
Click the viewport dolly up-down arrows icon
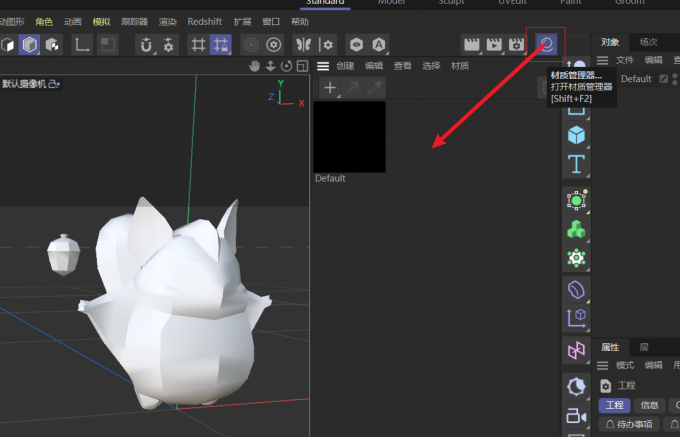[x=270, y=66]
